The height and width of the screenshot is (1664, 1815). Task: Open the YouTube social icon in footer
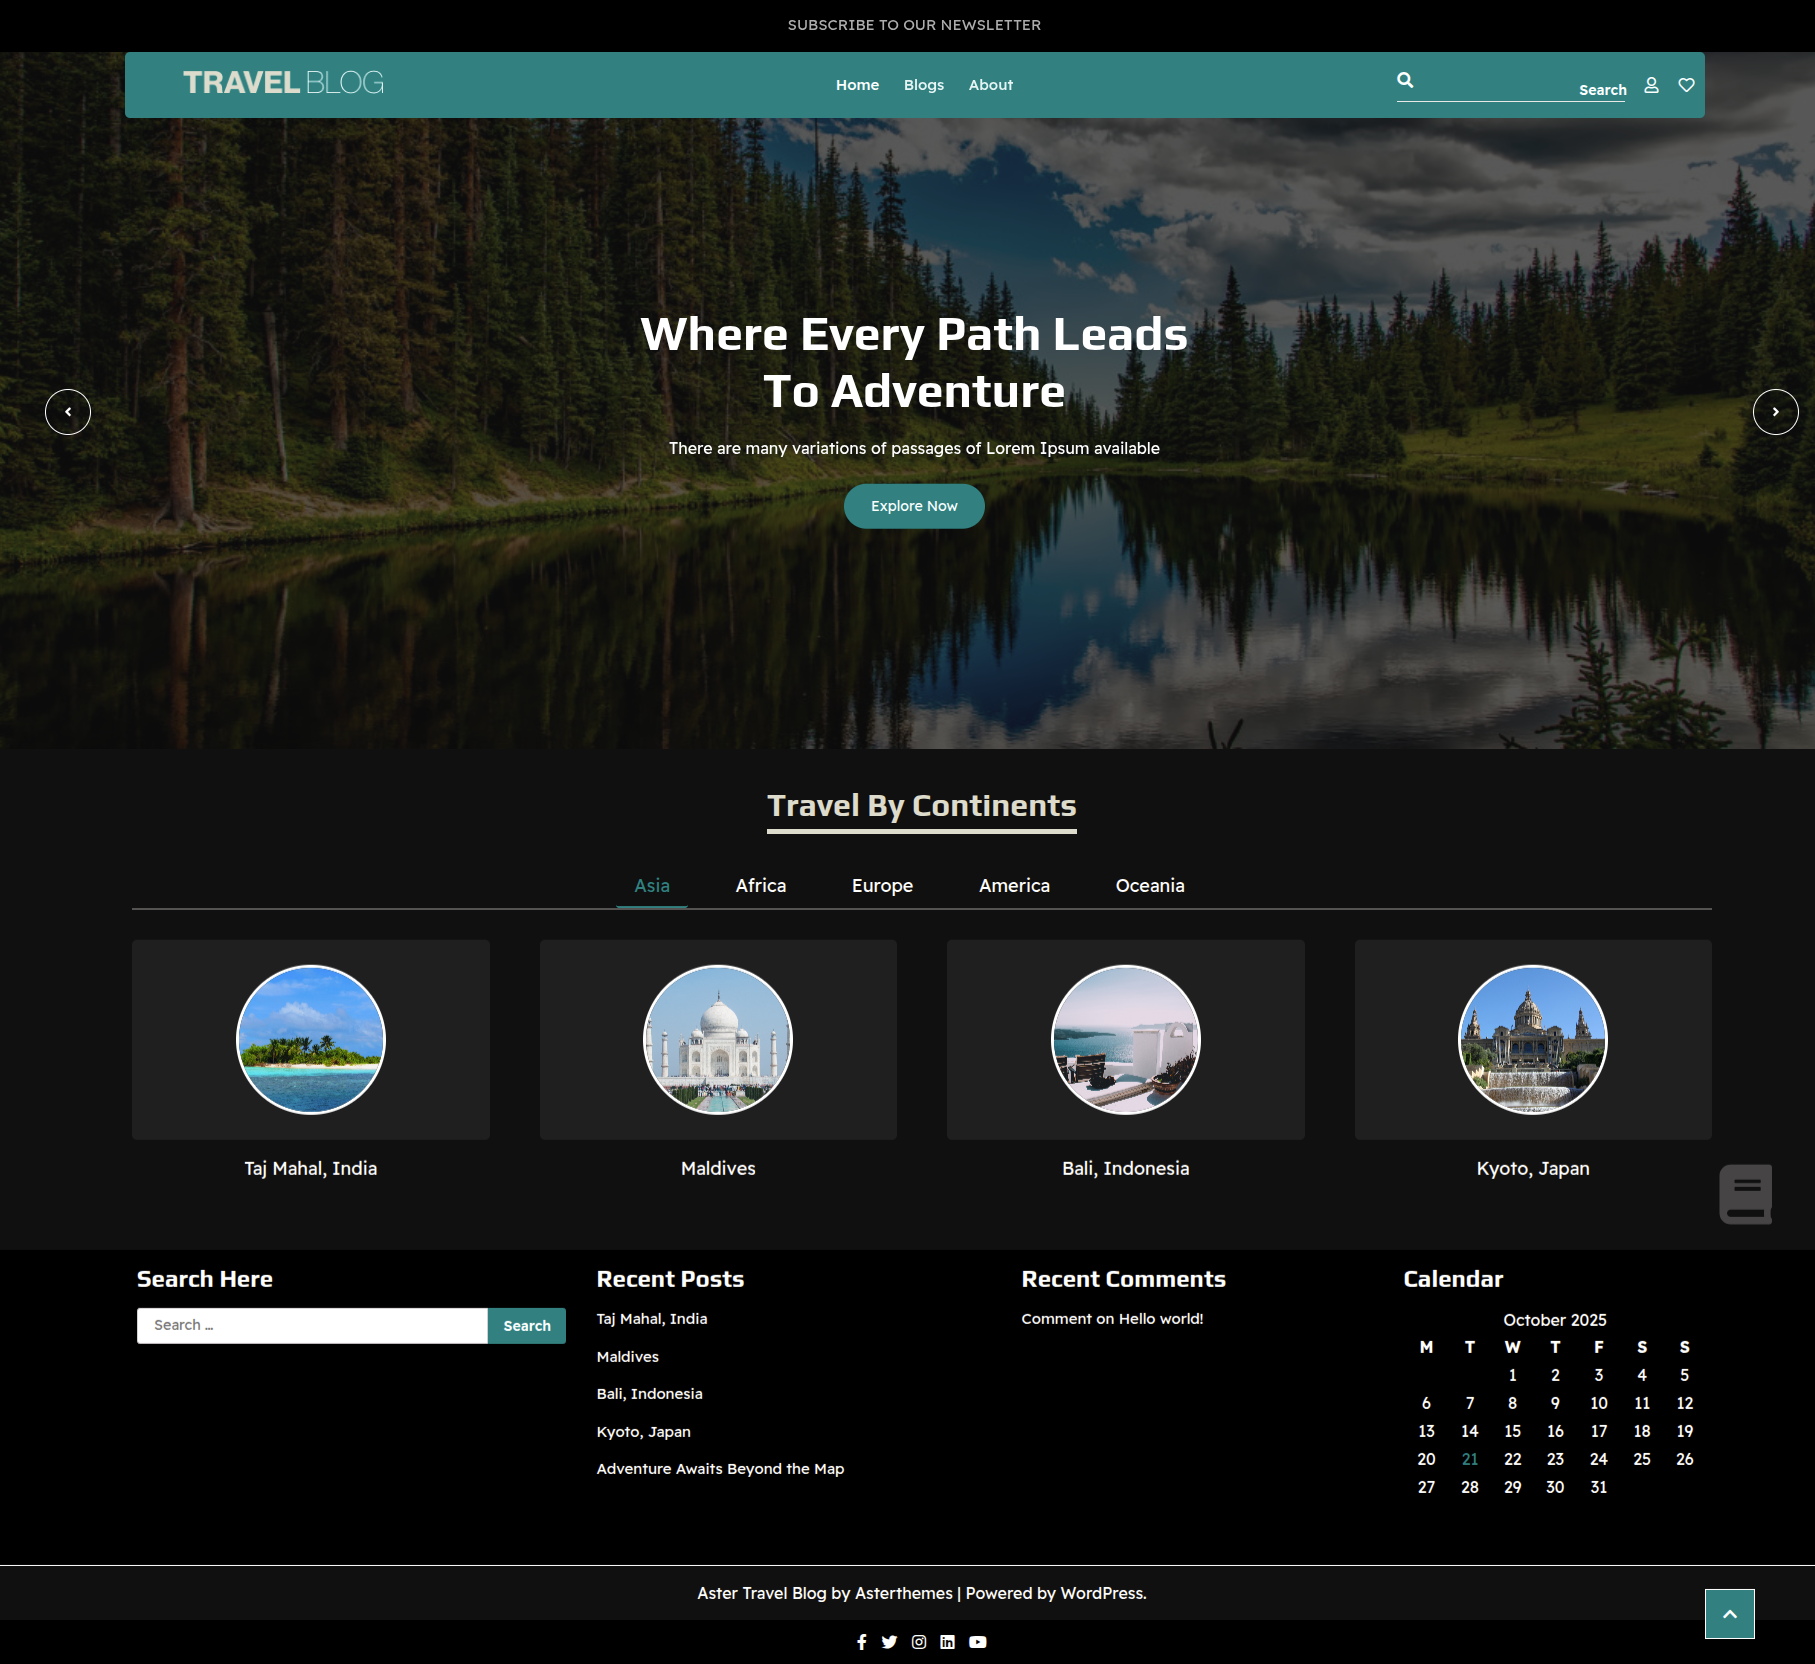tap(977, 1642)
